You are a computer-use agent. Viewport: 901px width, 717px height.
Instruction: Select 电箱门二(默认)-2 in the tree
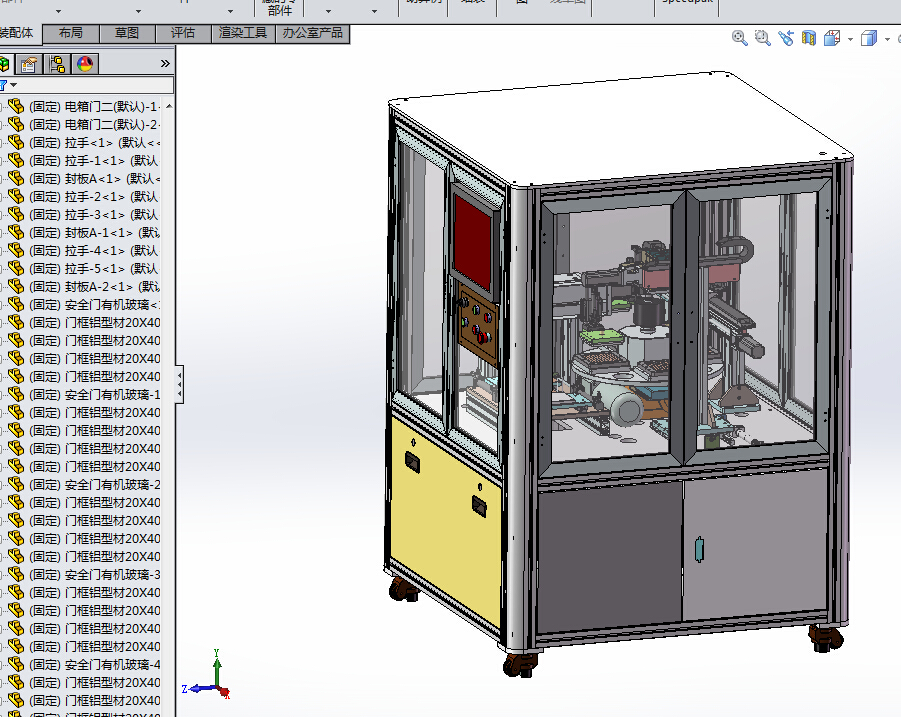pyautogui.click(x=95, y=125)
